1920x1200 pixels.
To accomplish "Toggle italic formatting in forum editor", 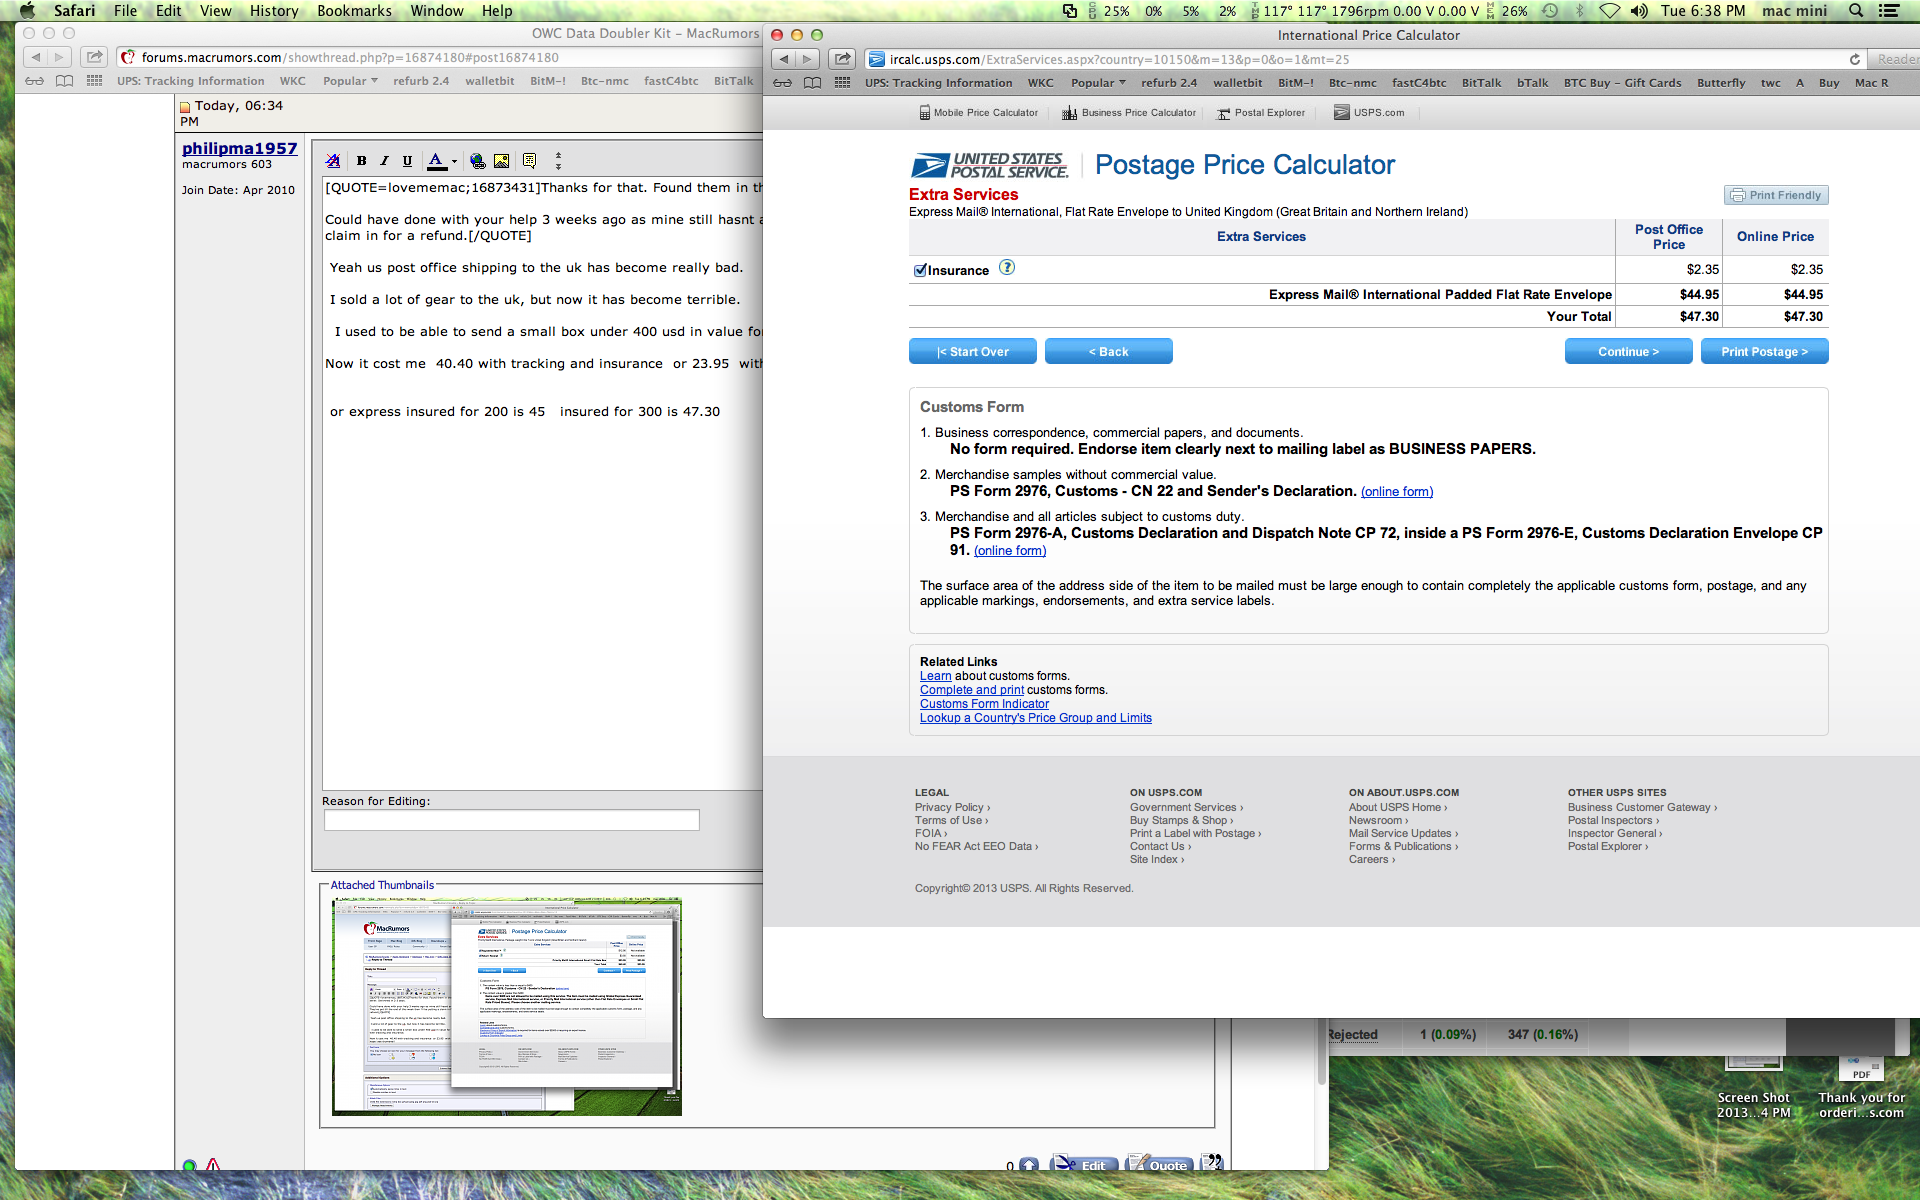I will pyautogui.click(x=384, y=161).
